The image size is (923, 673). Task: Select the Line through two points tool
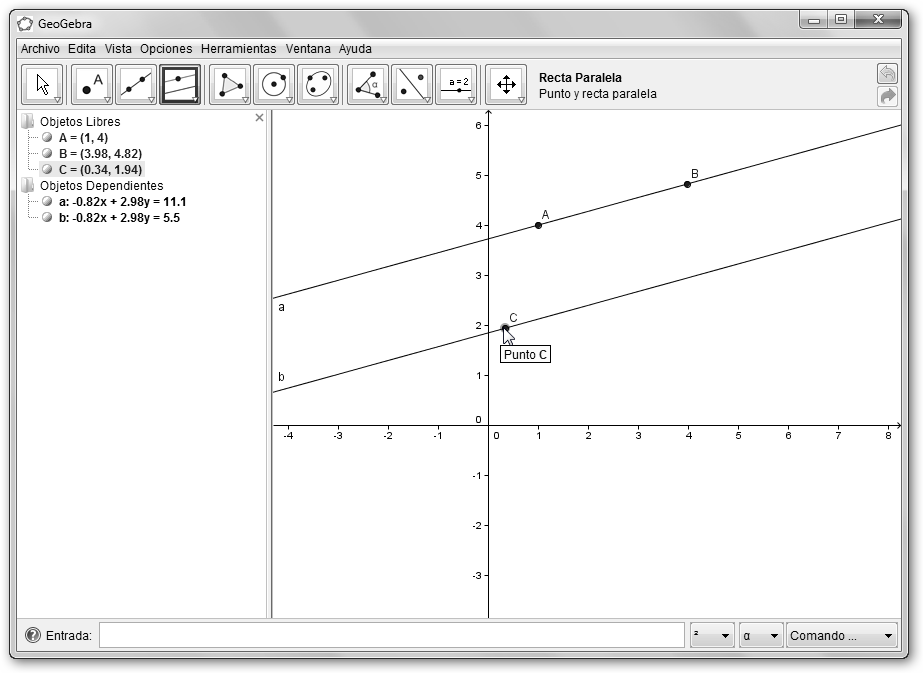click(x=136, y=85)
